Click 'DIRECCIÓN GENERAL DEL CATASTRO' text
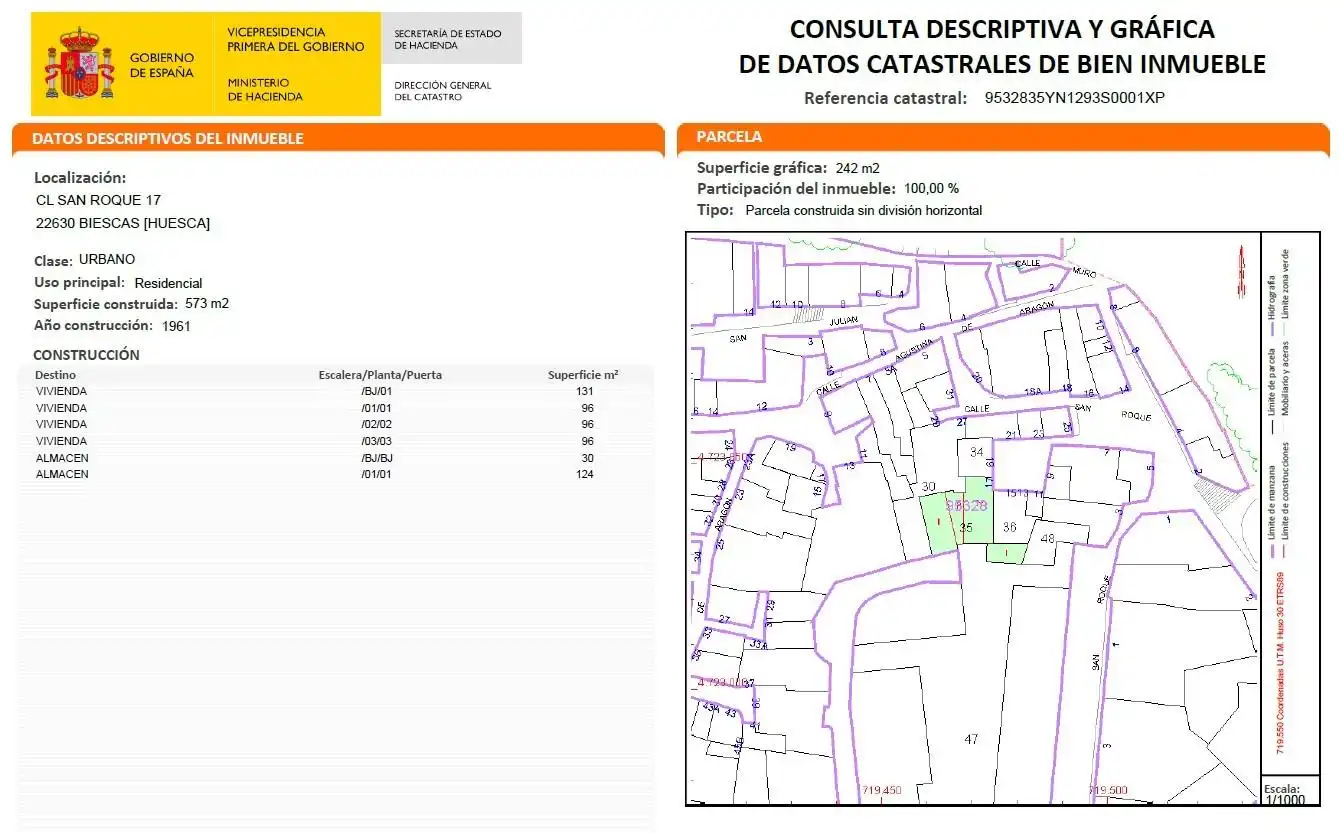Viewport: 1340px width, 833px height. (443, 91)
